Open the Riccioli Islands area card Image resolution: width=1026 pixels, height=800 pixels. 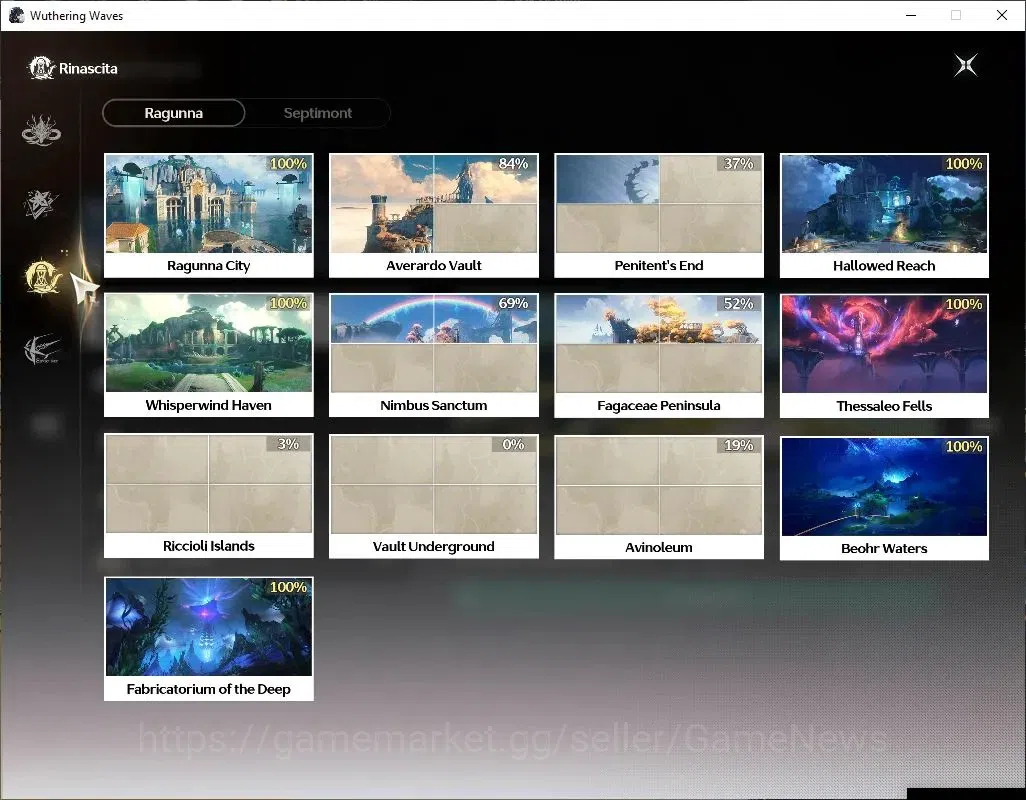[x=209, y=496]
